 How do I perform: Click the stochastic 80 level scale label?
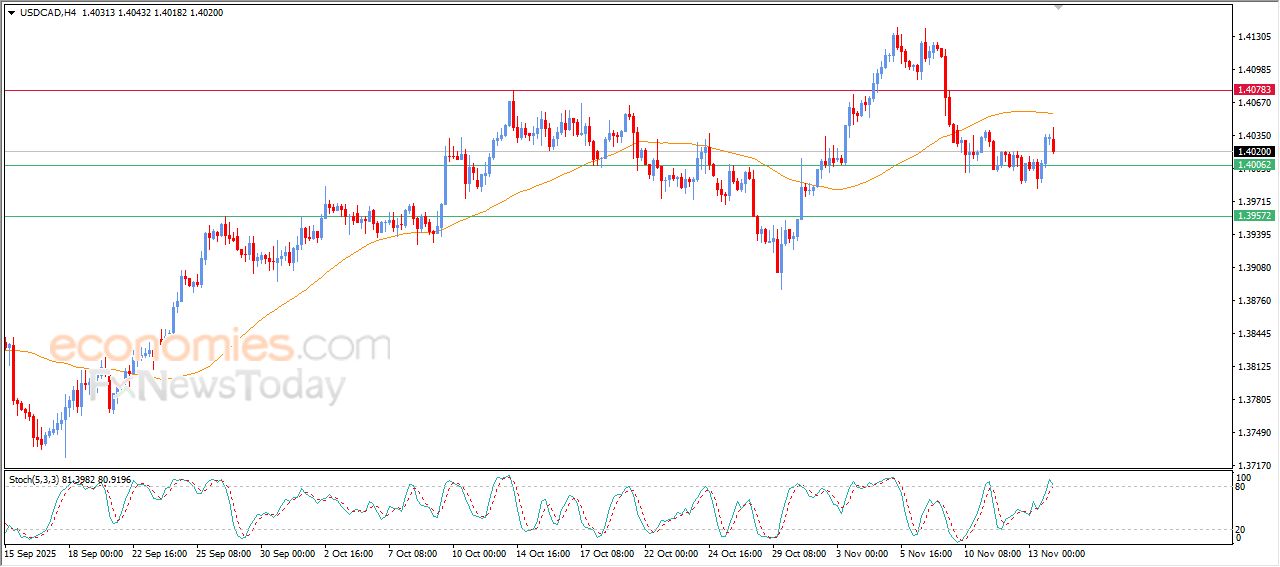[1241, 487]
